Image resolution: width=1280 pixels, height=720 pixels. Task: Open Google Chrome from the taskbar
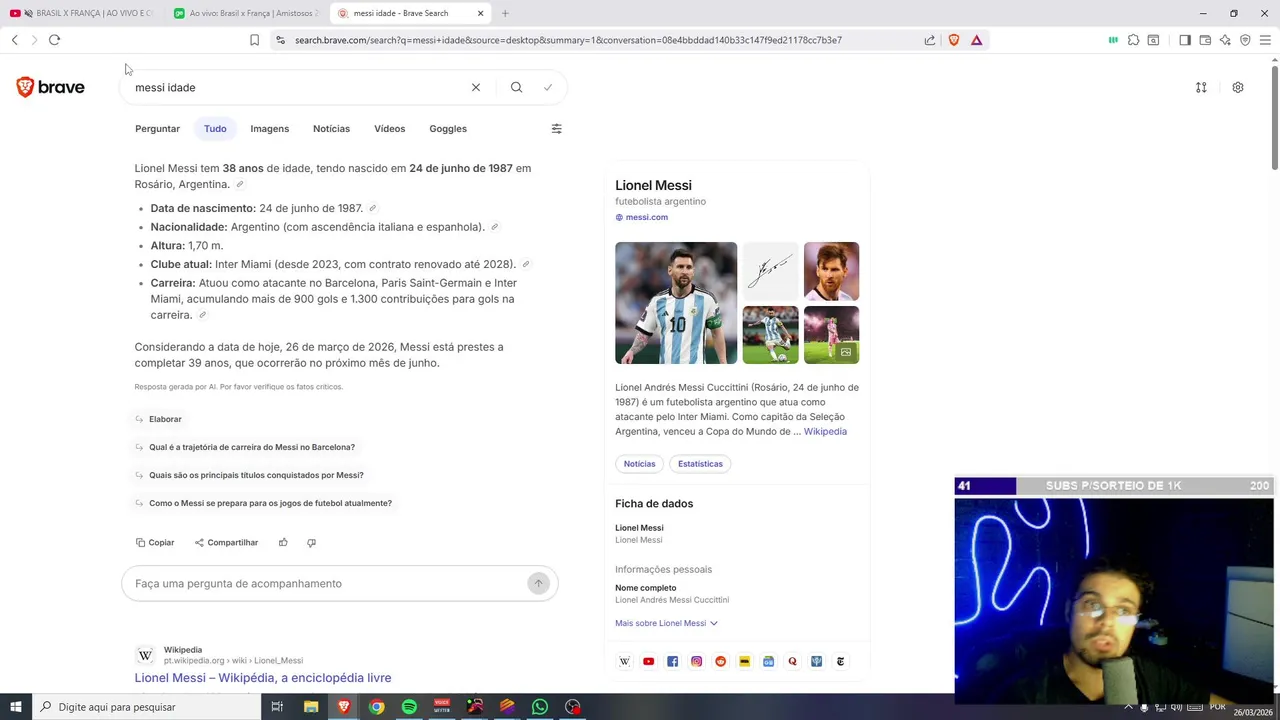click(x=376, y=707)
